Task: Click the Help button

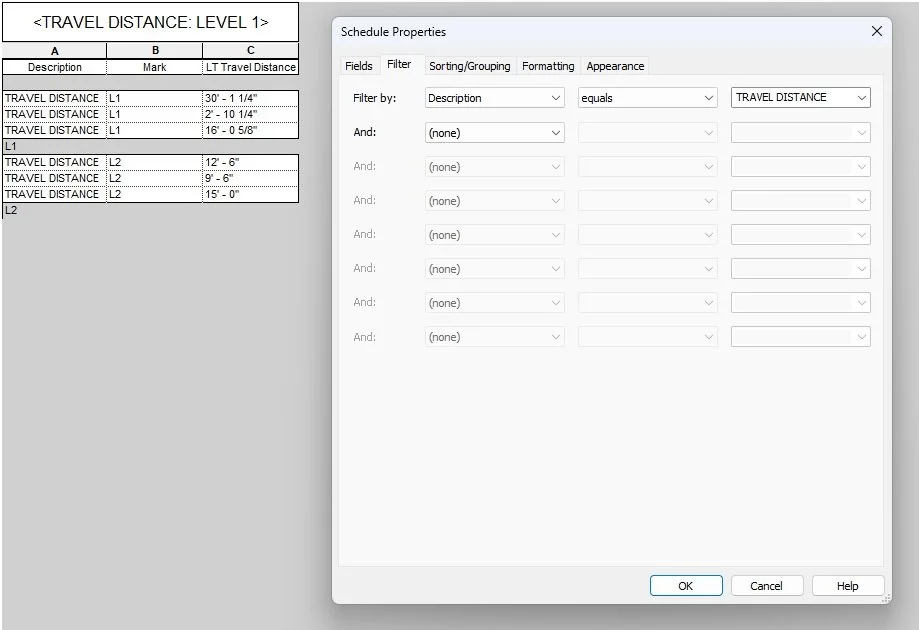Action: 847,585
